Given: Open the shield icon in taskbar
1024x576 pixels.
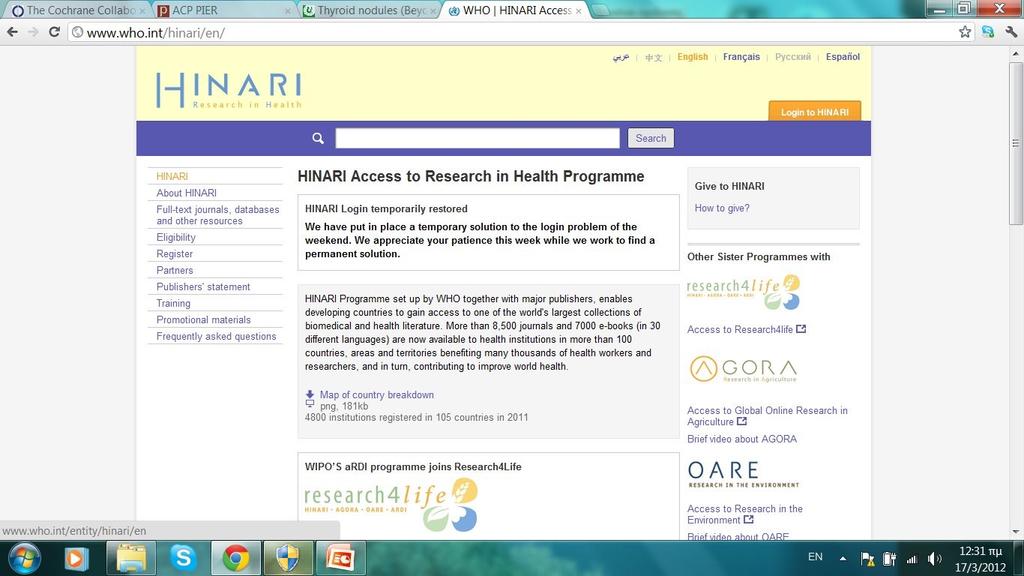Looking at the screenshot, I should point(287,558).
